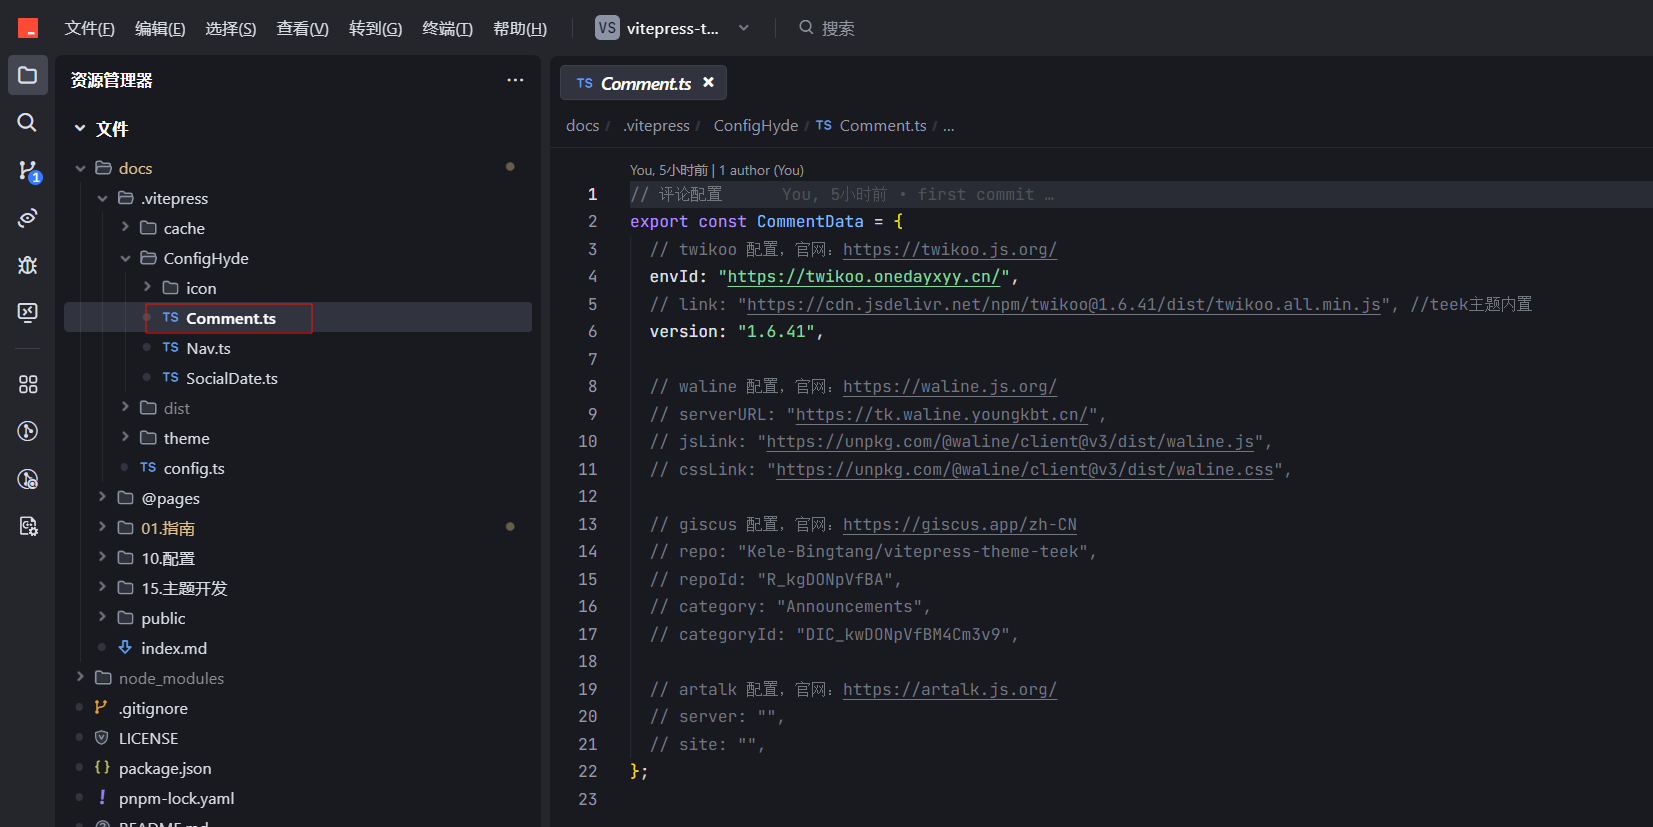Click the docs breadcrumb segment

(x=582, y=125)
